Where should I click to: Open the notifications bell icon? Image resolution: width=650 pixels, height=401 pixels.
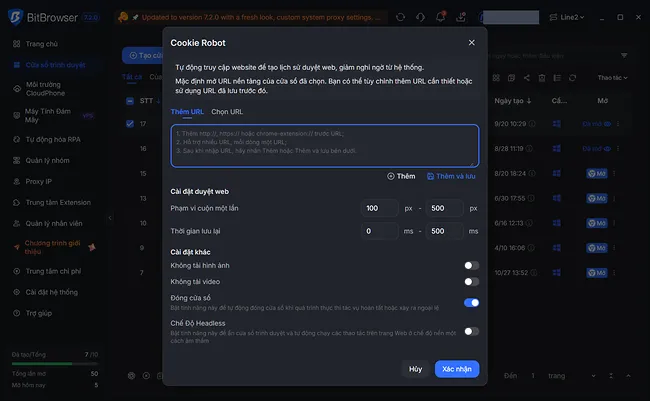point(440,17)
